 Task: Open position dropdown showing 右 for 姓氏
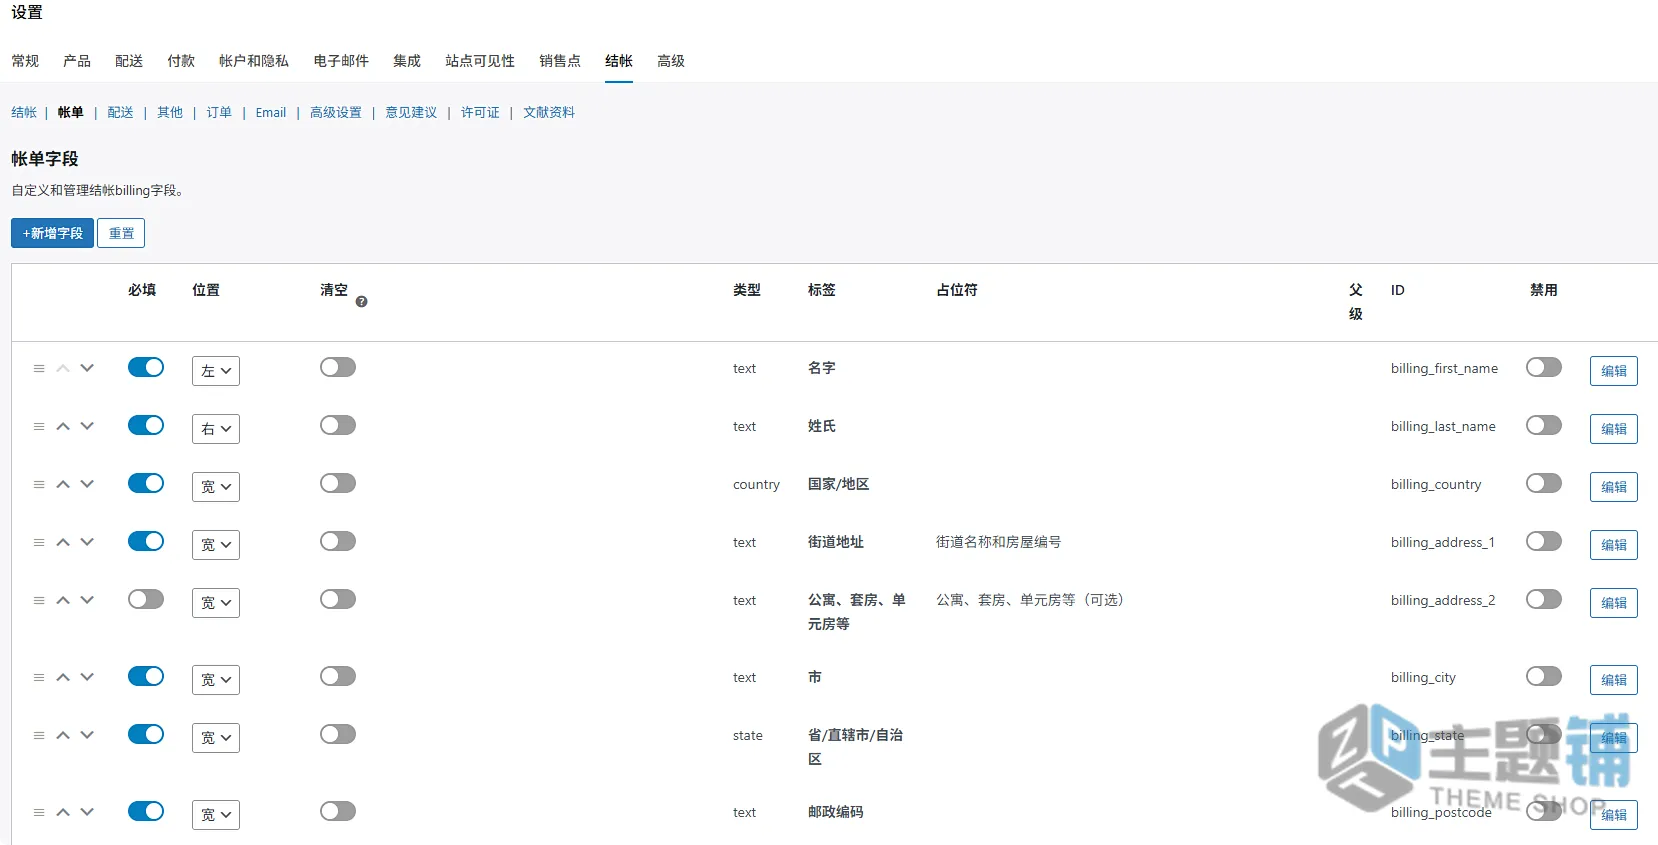tap(216, 429)
